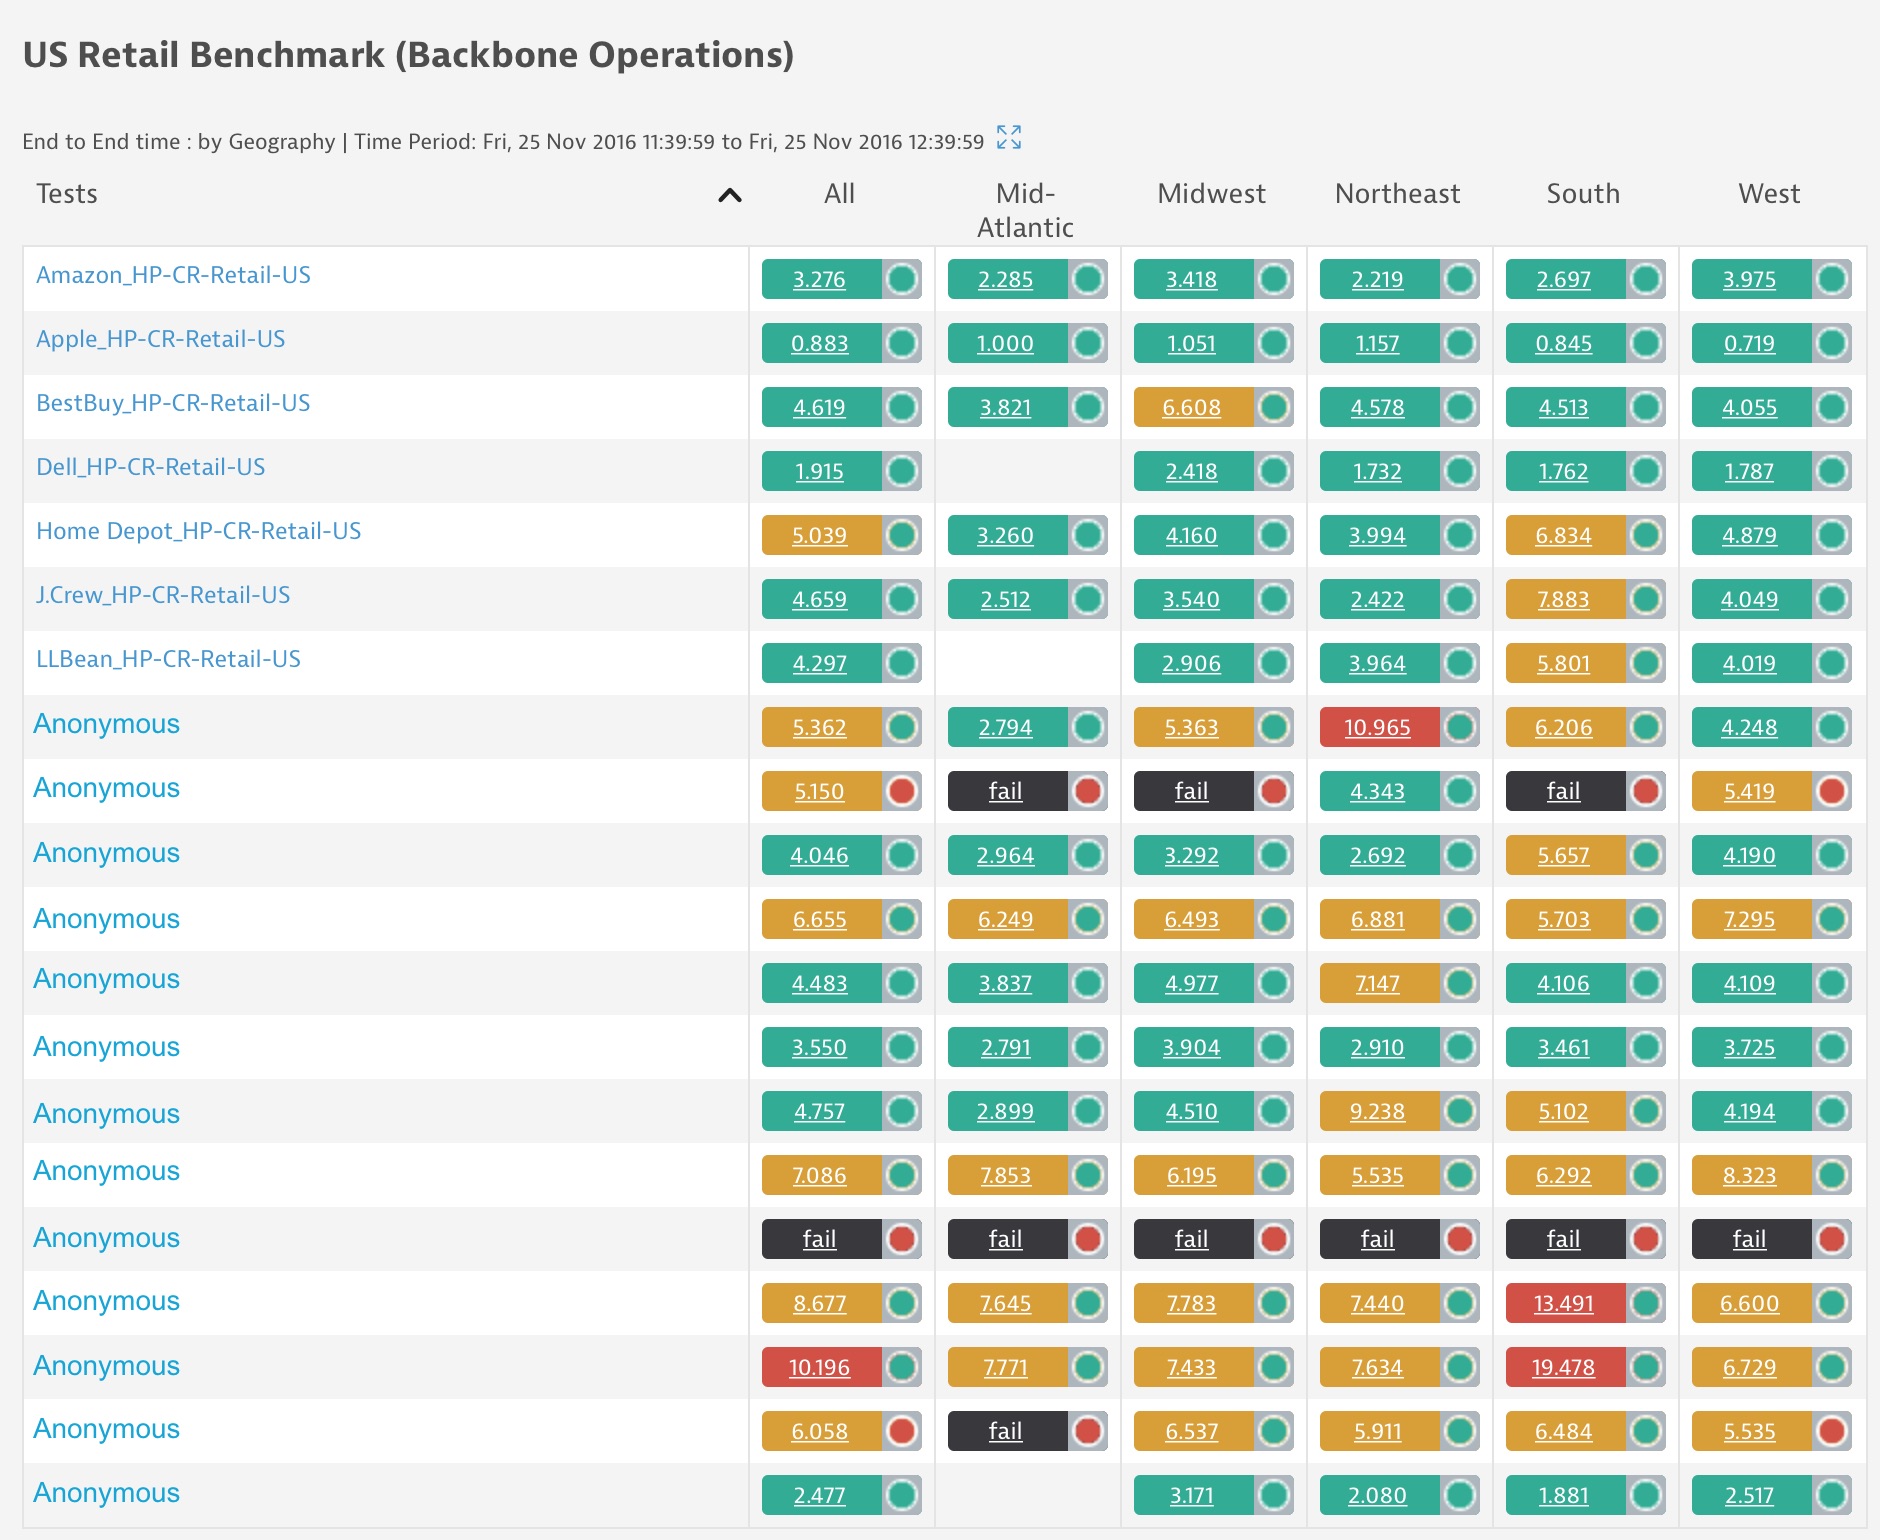
Task: Click red status dot beside 5.150
Action: [902, 791]
